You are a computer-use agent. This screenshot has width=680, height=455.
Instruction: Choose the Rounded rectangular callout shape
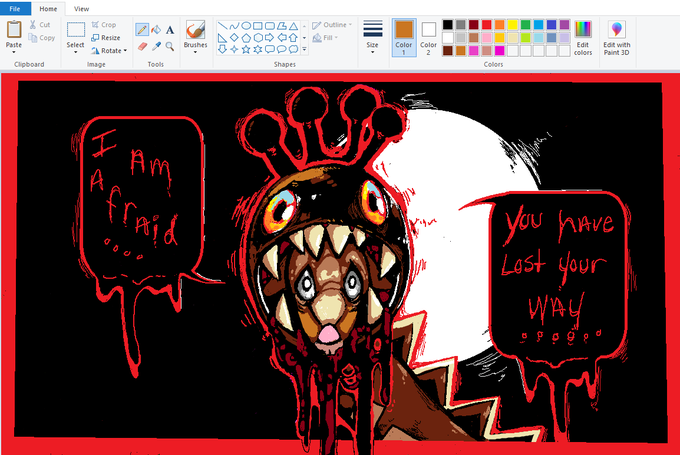coord(270,49)
